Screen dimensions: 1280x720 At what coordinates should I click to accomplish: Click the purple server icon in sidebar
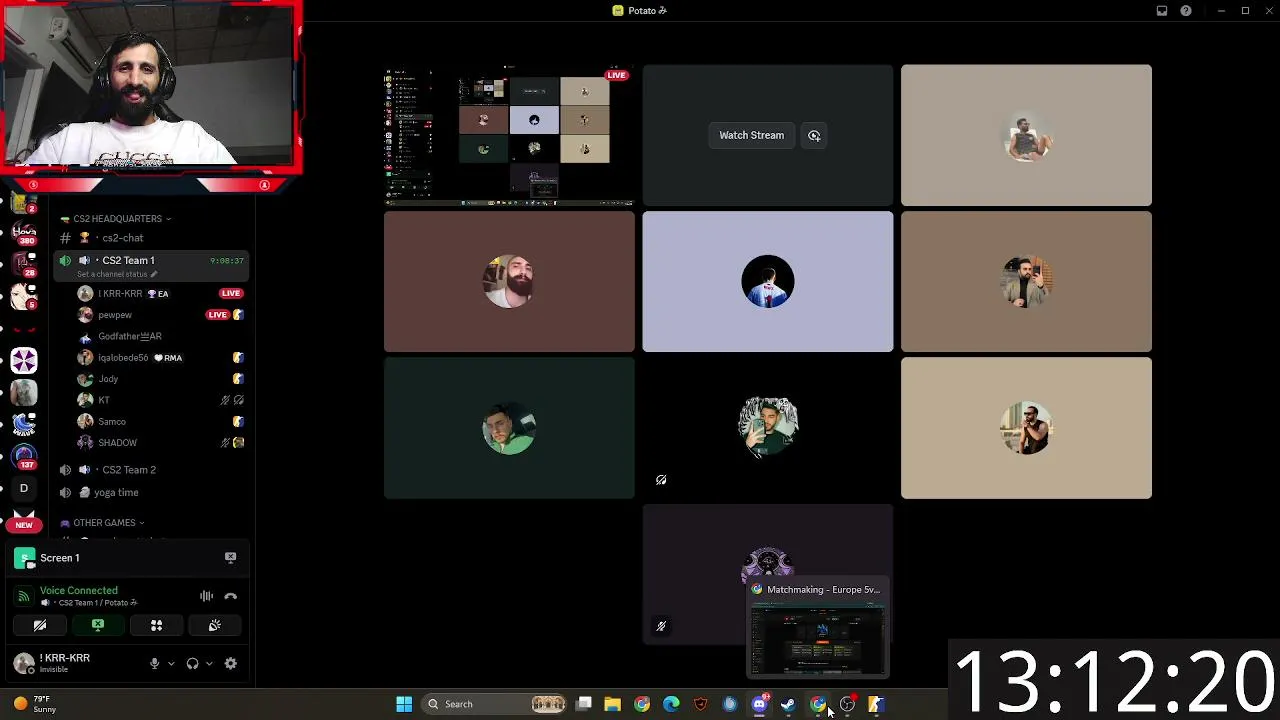pos(24,360)
